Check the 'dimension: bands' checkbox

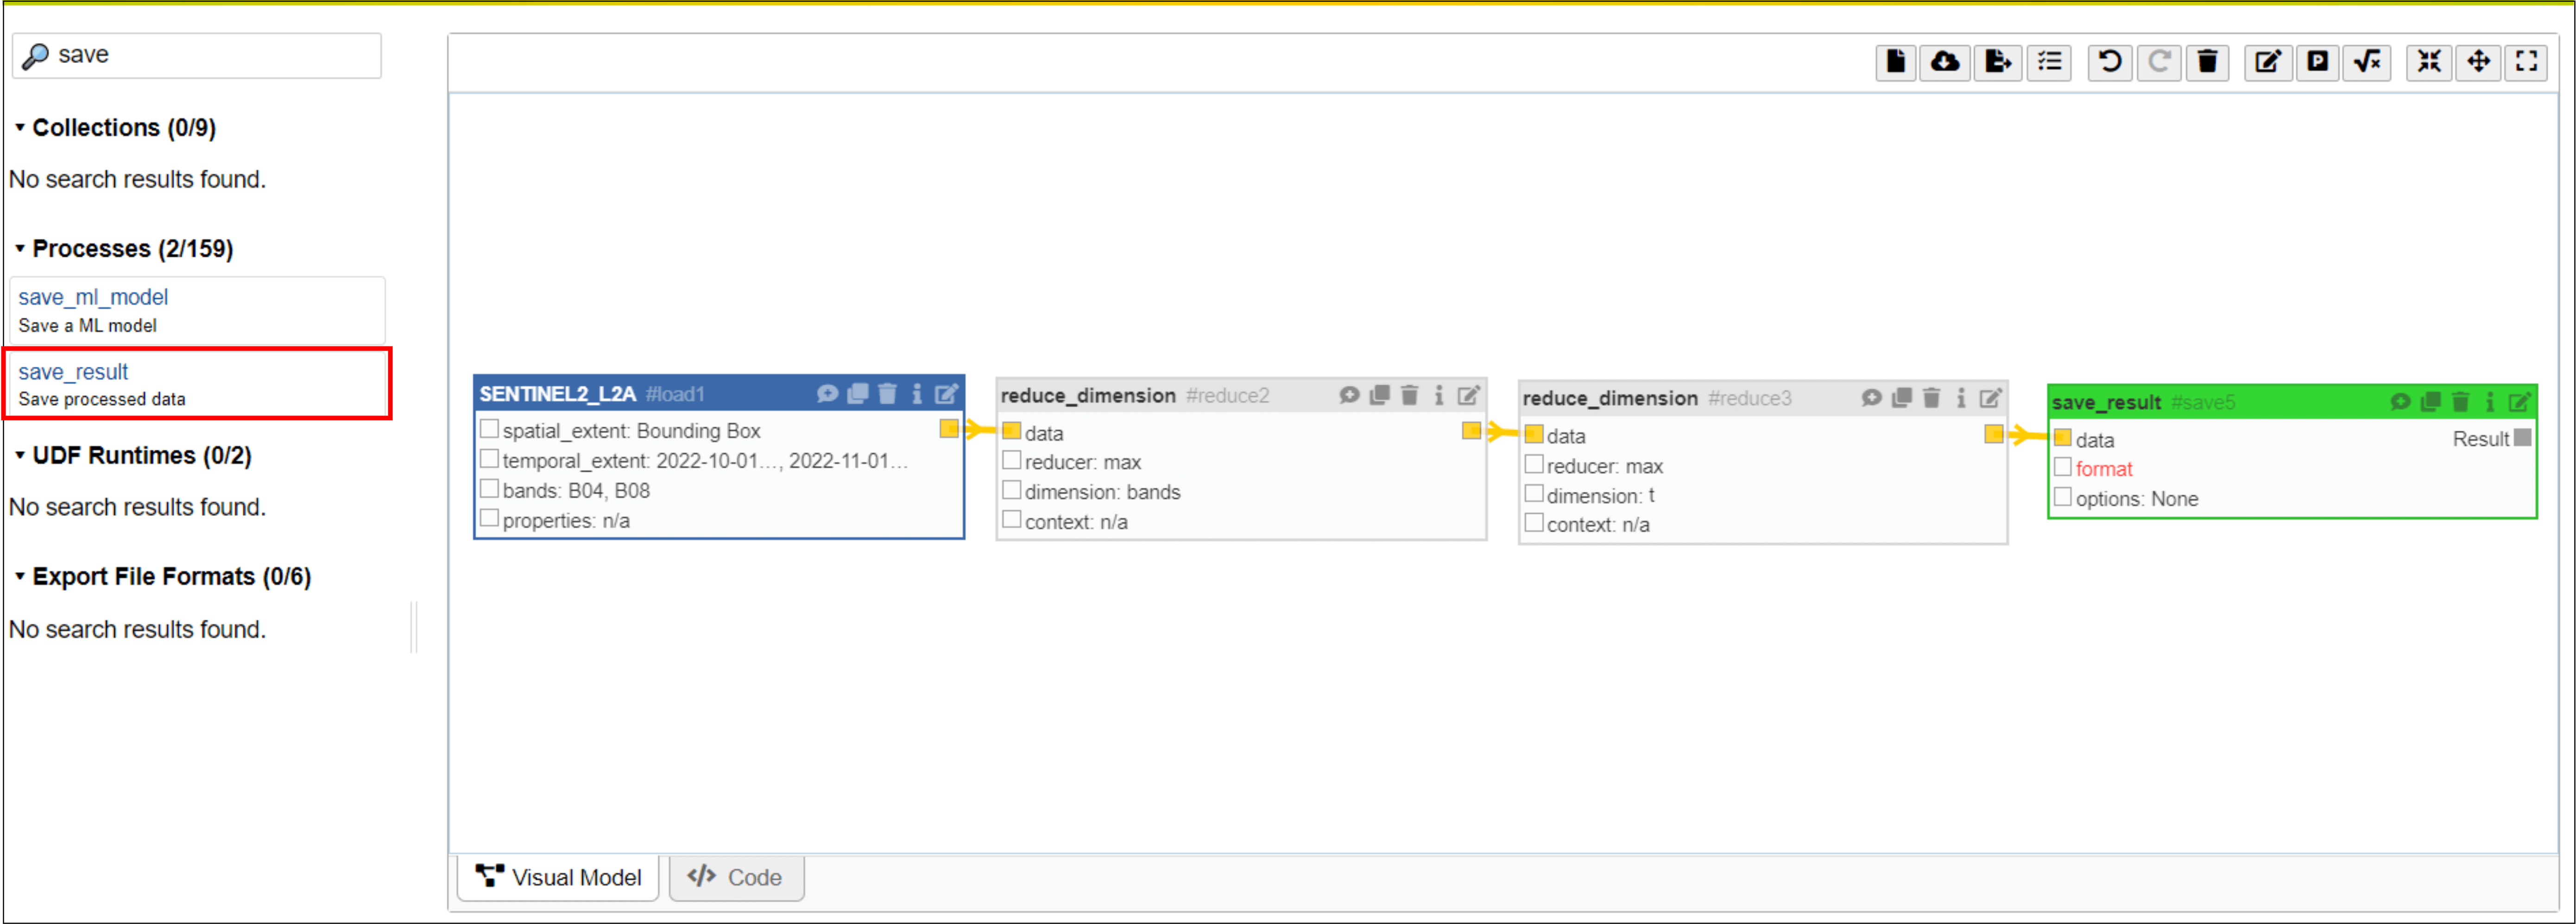(x=1011, y=490)
